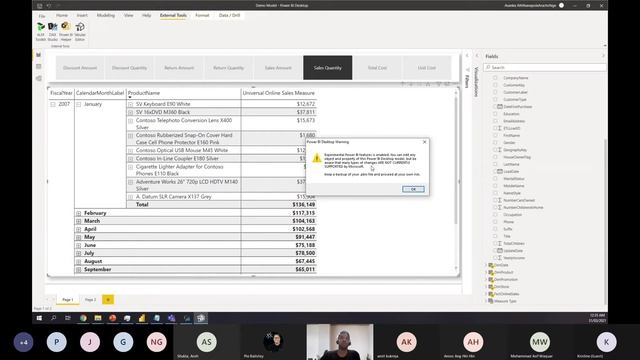Open the Help ribbon tab
Screen dimensions: 640x360
(x=147, y=16)
